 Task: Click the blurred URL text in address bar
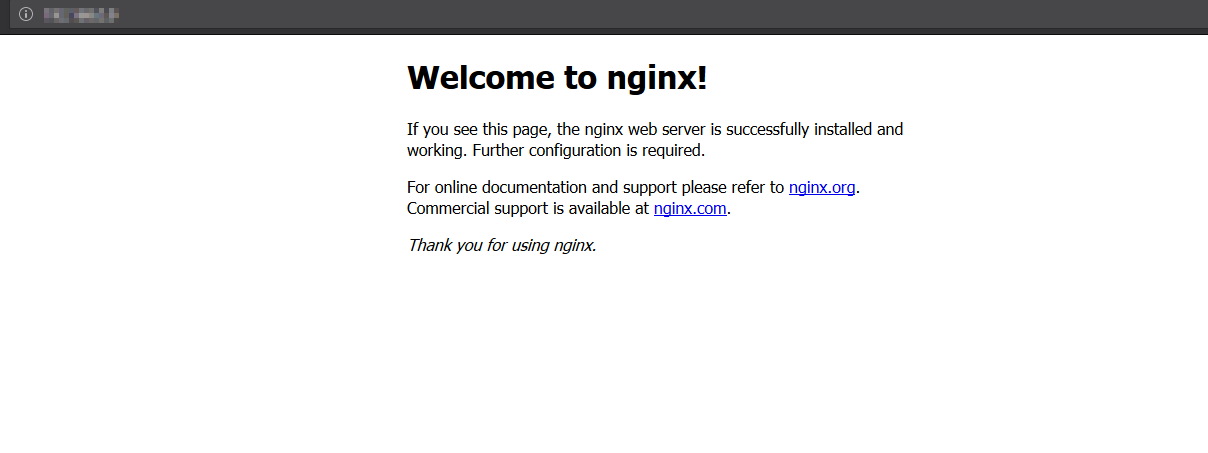point(81,14)
